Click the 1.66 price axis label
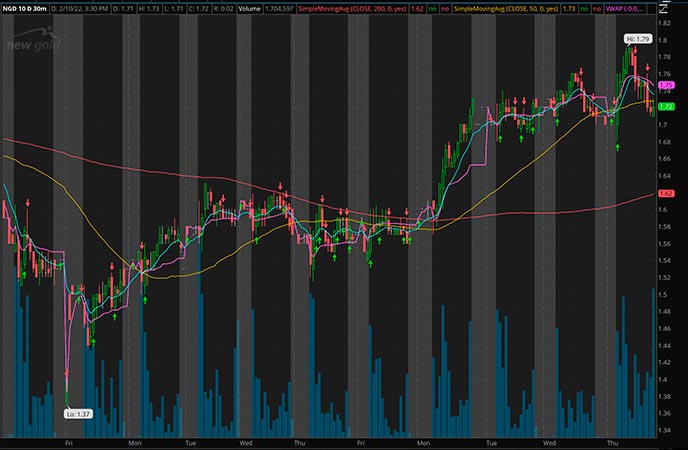 pos(664,159)
